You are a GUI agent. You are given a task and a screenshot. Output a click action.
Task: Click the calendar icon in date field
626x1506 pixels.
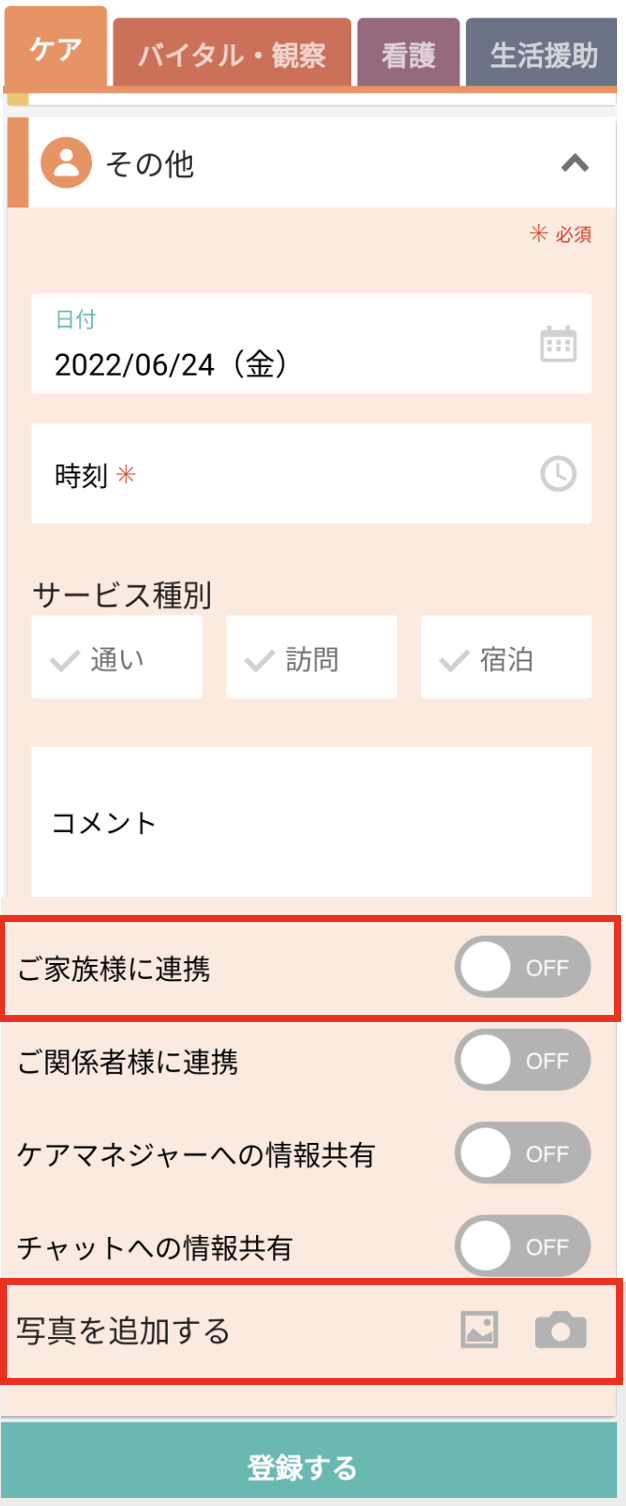(558, 344)
